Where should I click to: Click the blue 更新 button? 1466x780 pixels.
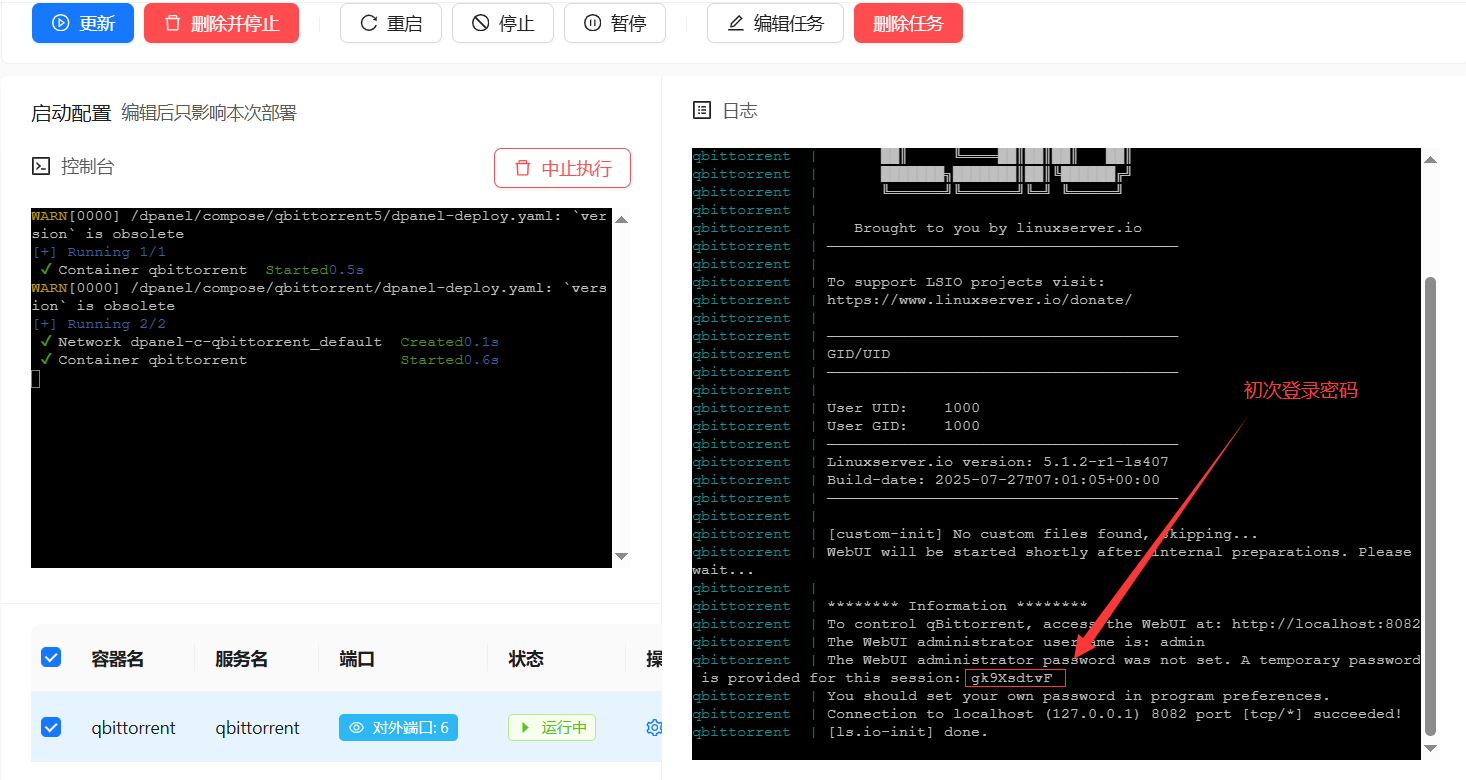(x=83, y=23)
